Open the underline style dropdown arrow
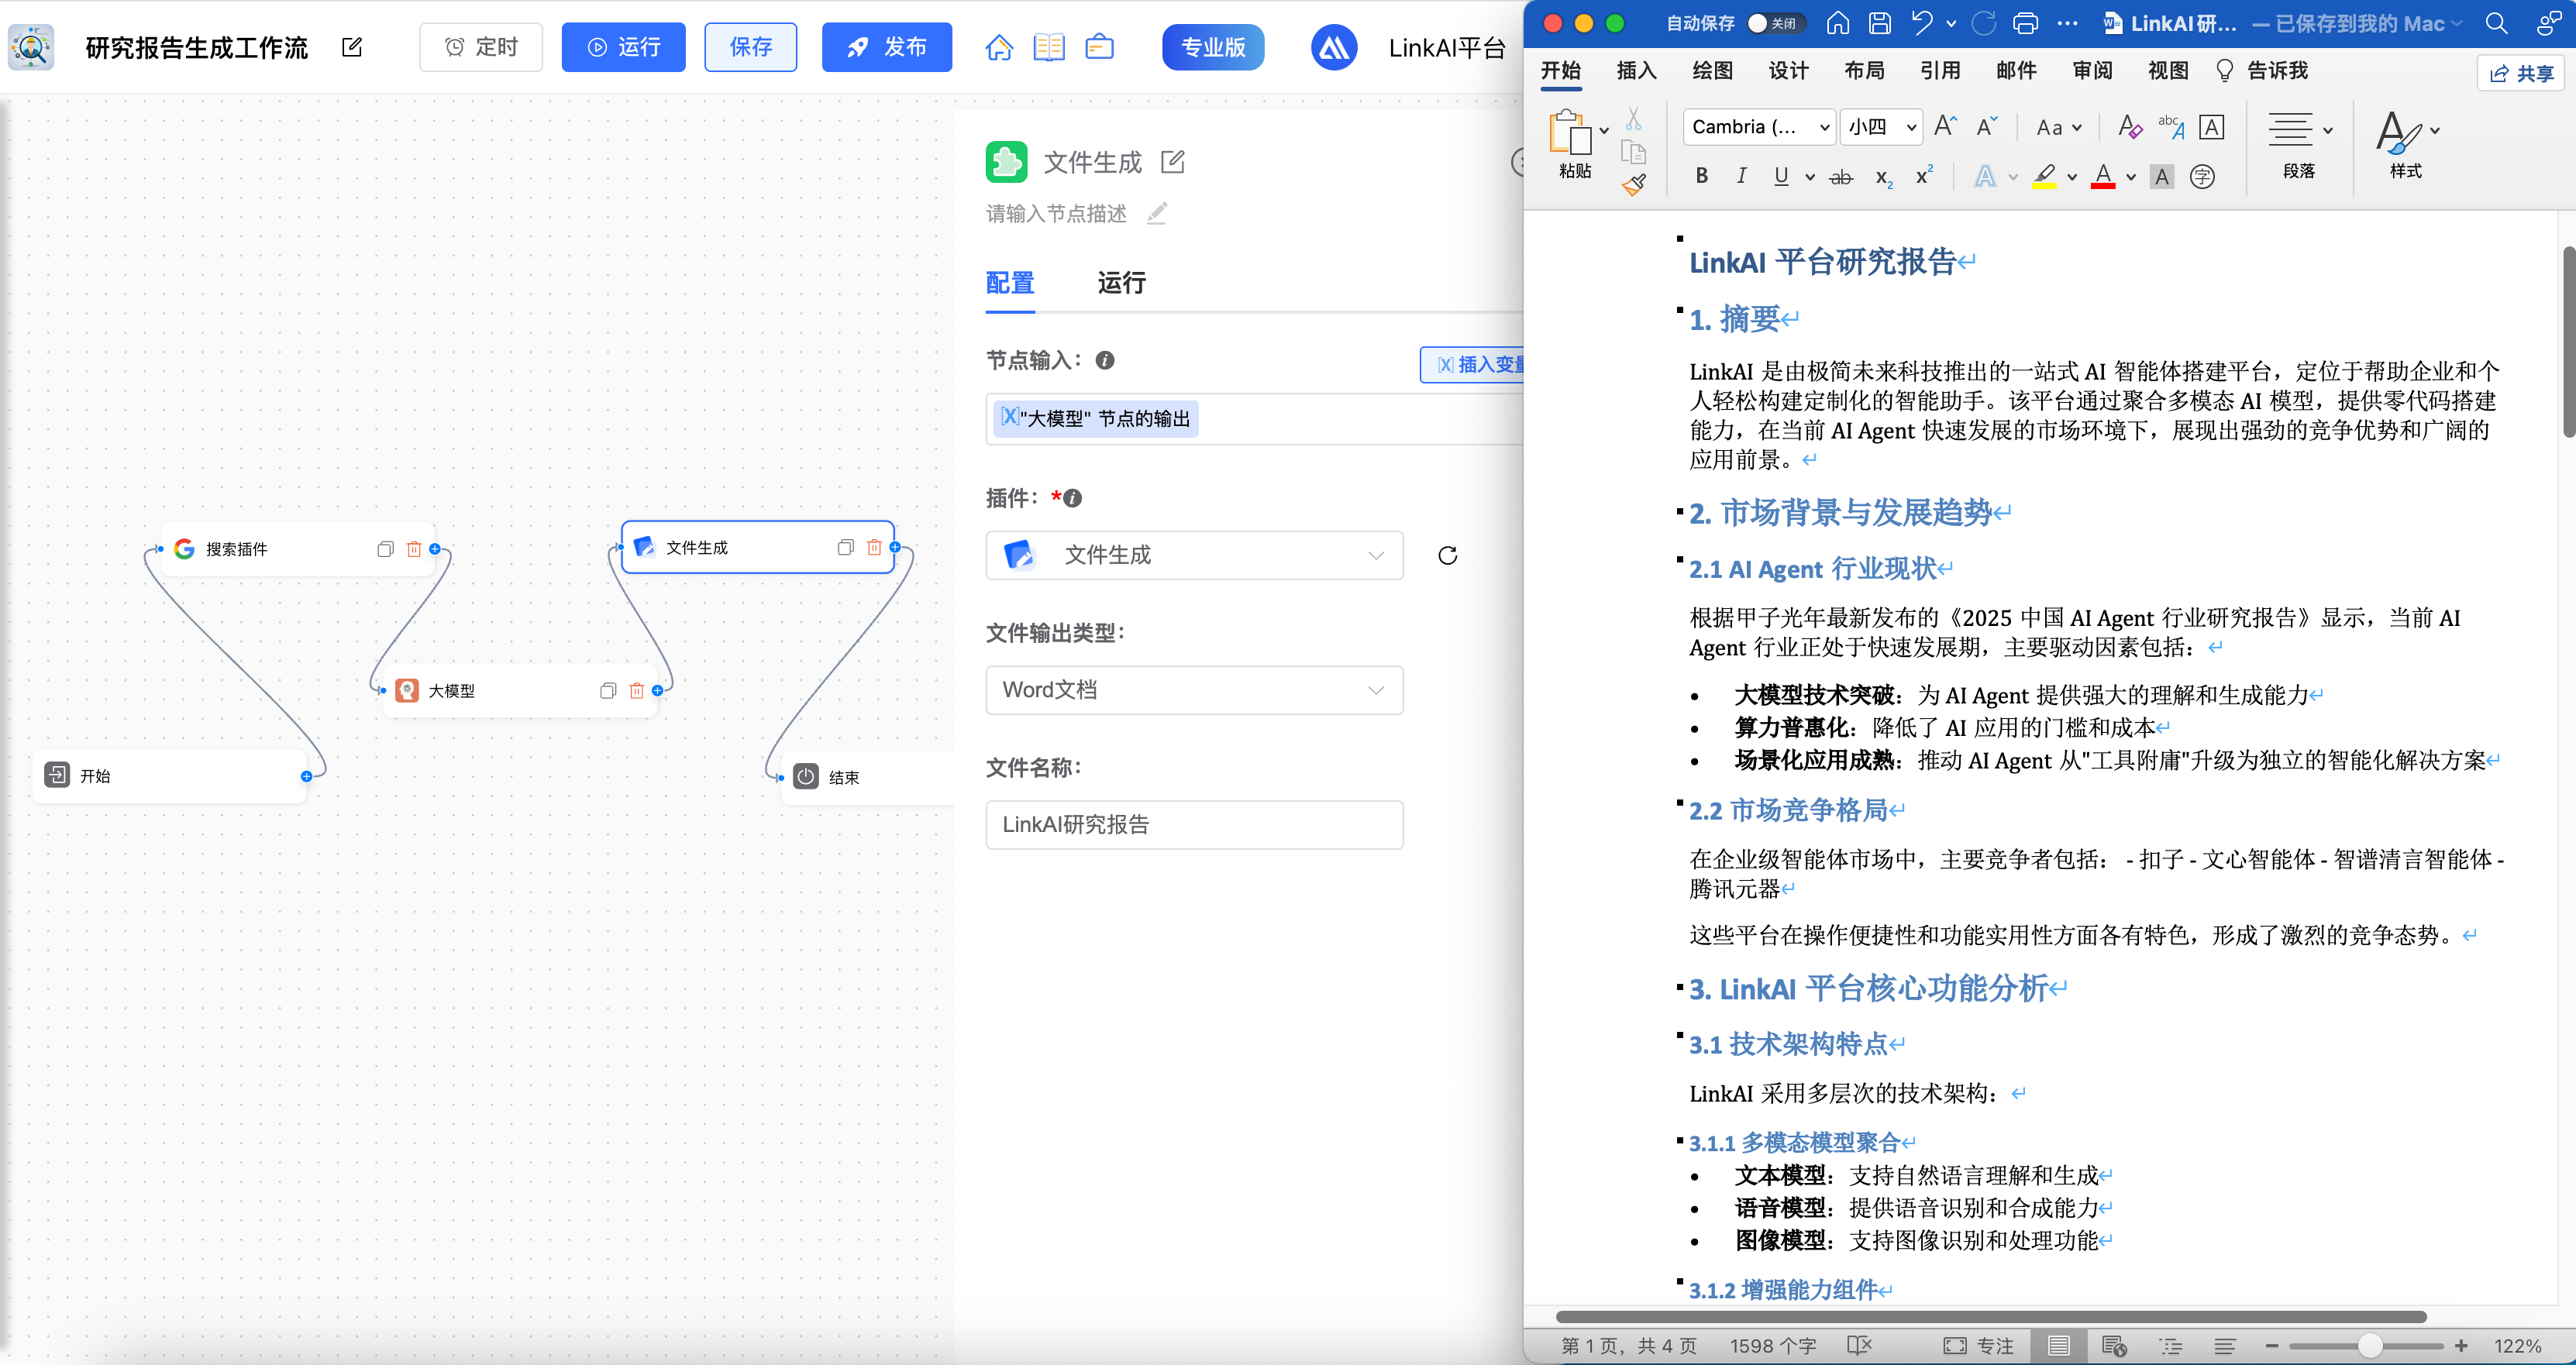 tap(1809, 177)
